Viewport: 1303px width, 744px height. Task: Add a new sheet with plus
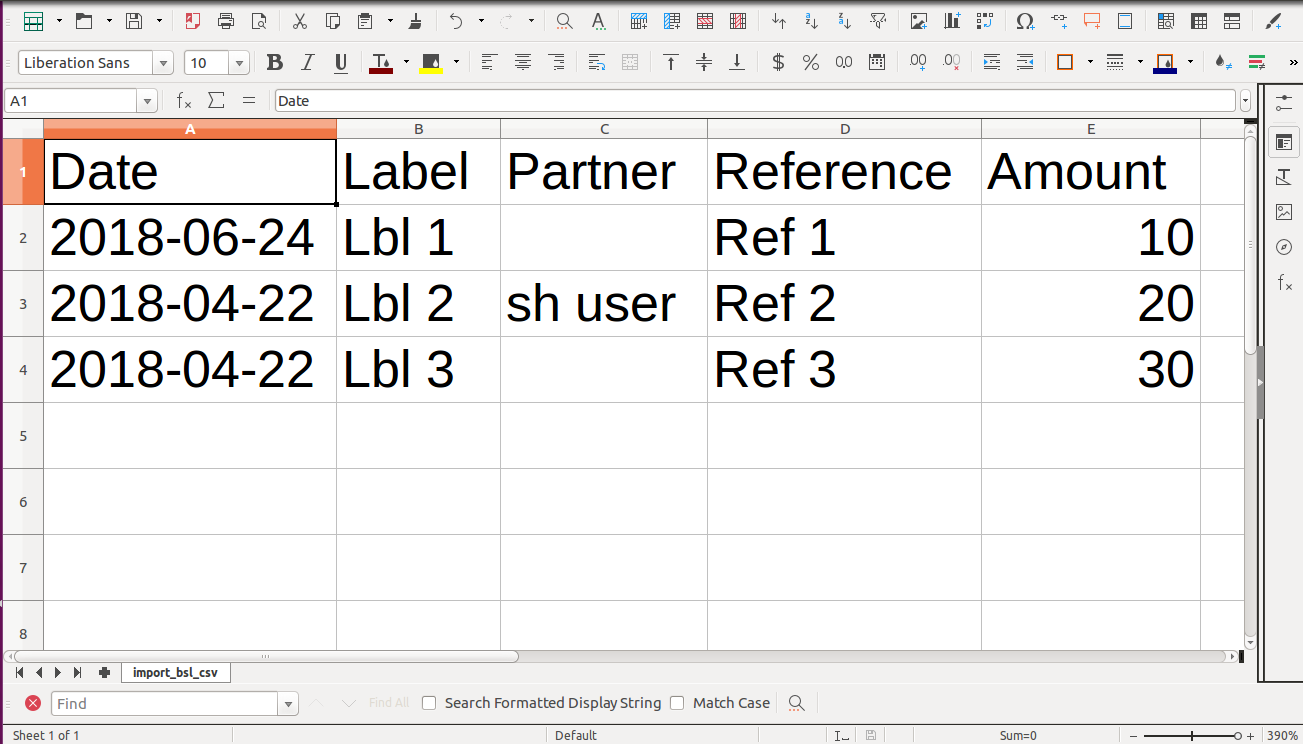pyautogui.click(x=104, y=673)
